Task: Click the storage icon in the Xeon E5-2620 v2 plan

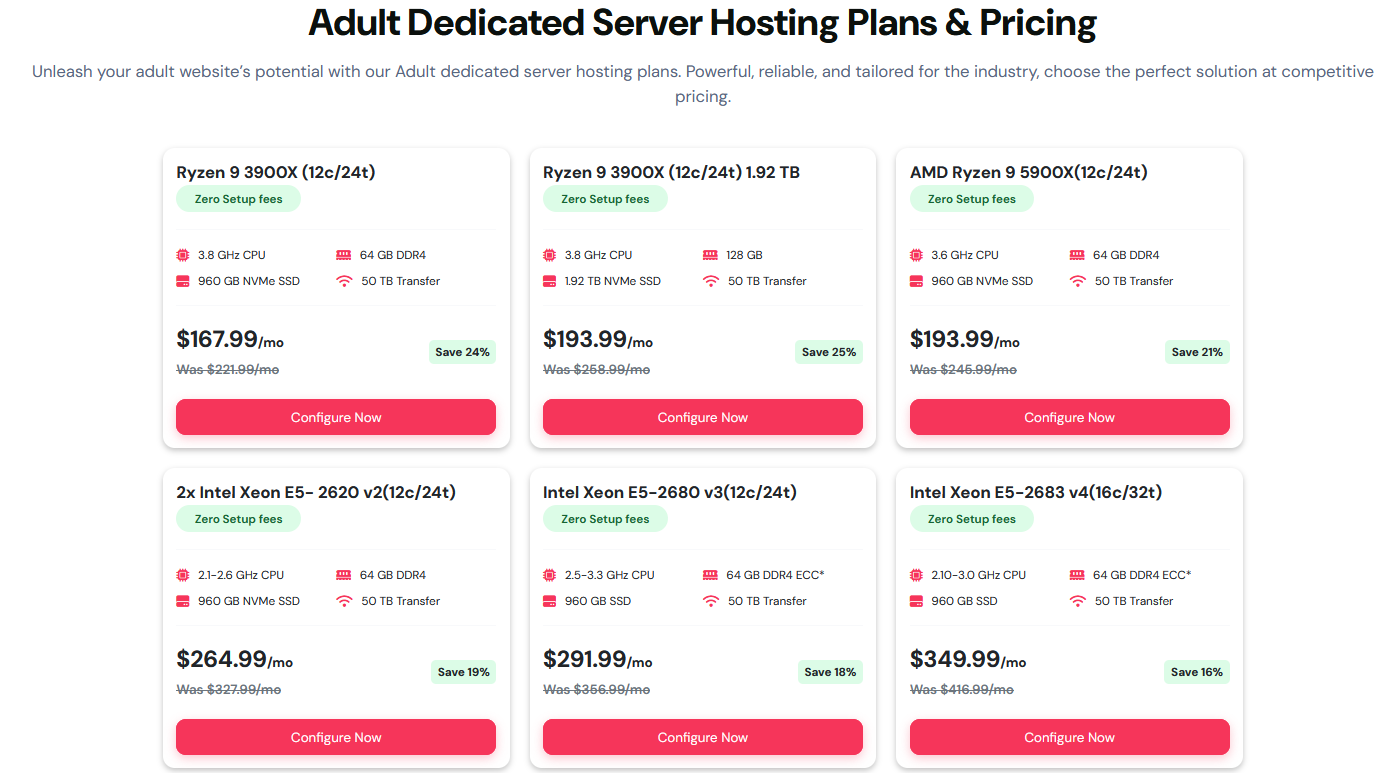Action: click(183, 601)
